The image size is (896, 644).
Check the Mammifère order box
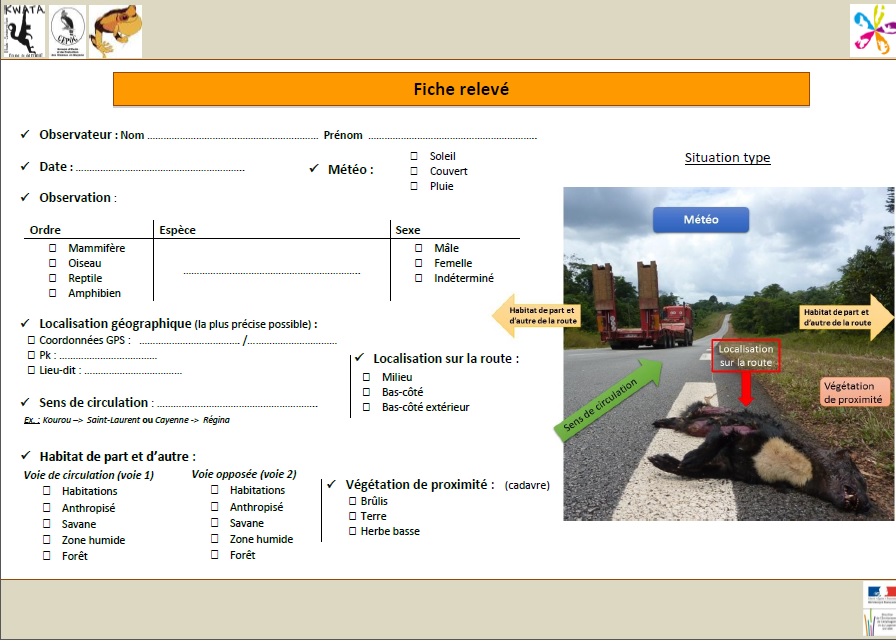point(53,248)
